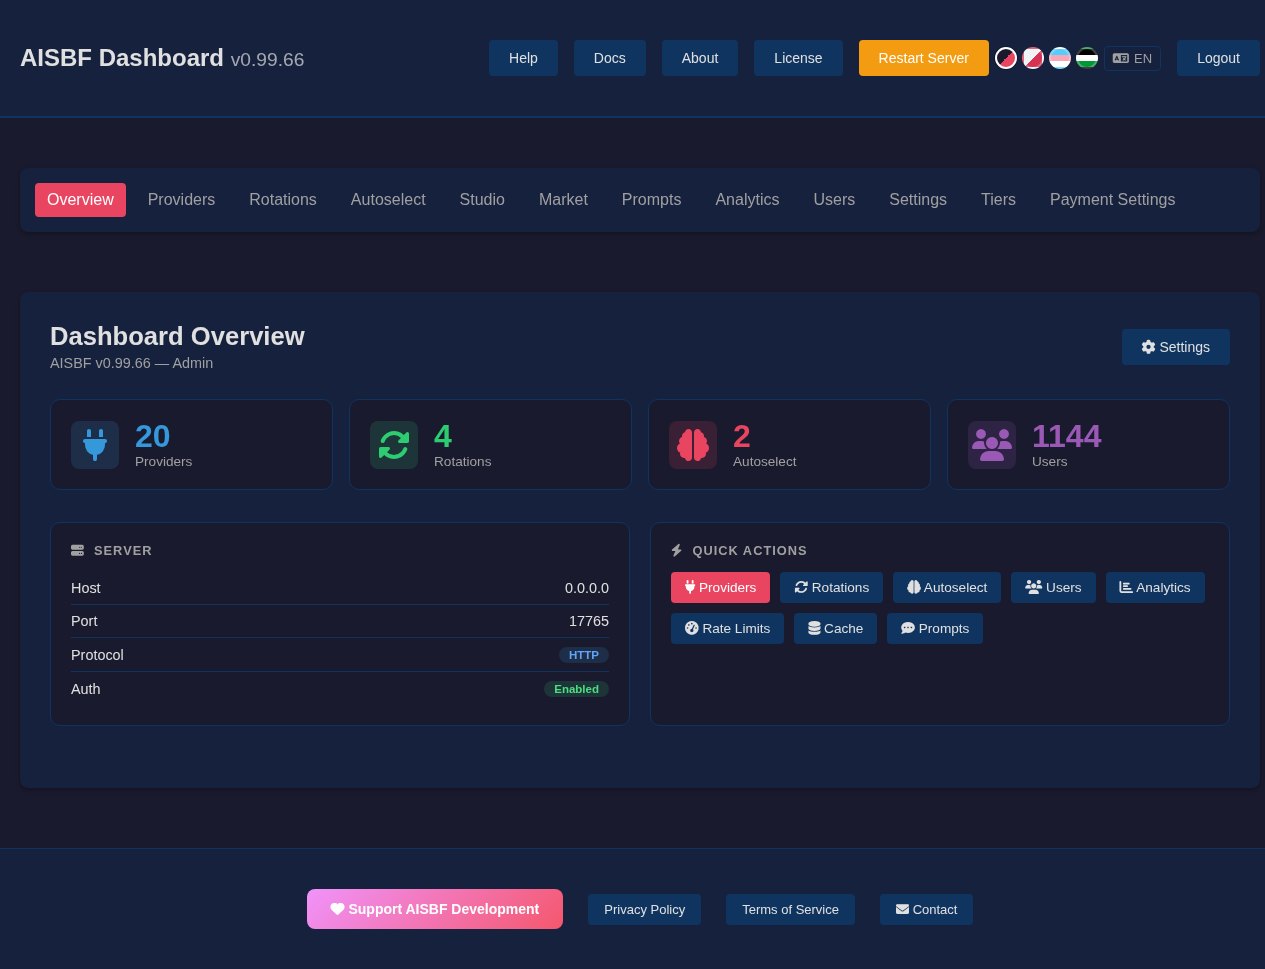The height and width of the screenshot is (969, 1265).
Task: Open the Tiers tab
Action: (x=998, y=200)
